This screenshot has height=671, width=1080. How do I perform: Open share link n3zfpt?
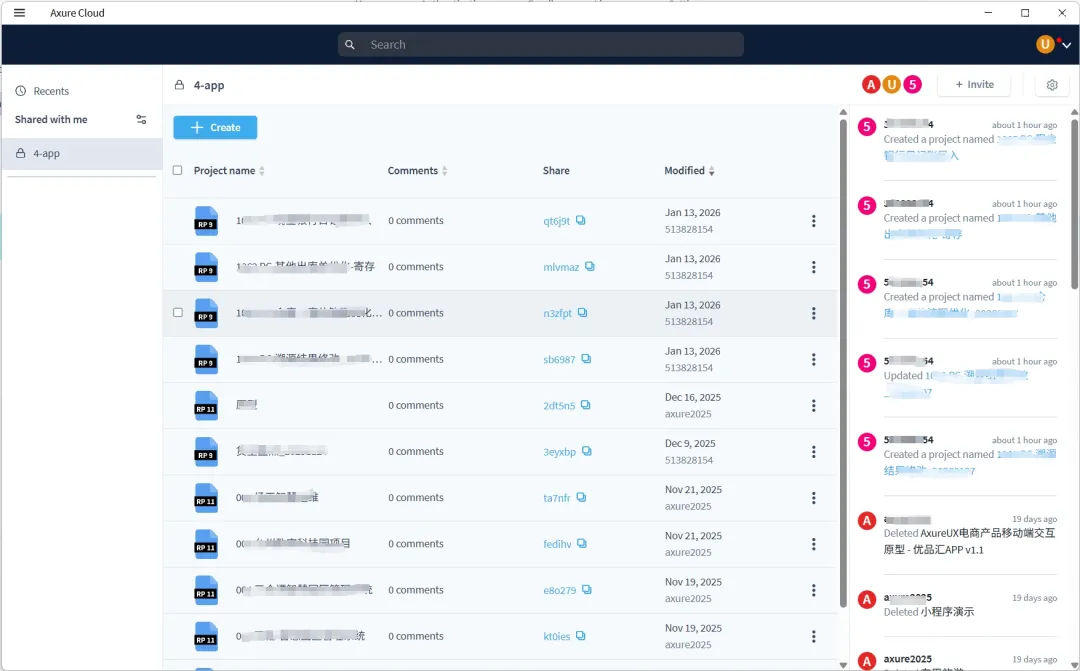click(x=557, y=313)
